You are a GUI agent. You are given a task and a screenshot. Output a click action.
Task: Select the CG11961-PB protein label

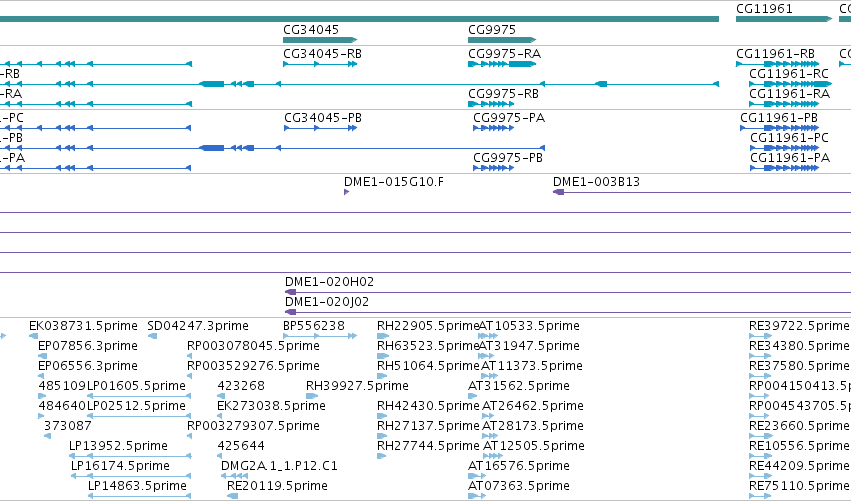pos(779,118)
